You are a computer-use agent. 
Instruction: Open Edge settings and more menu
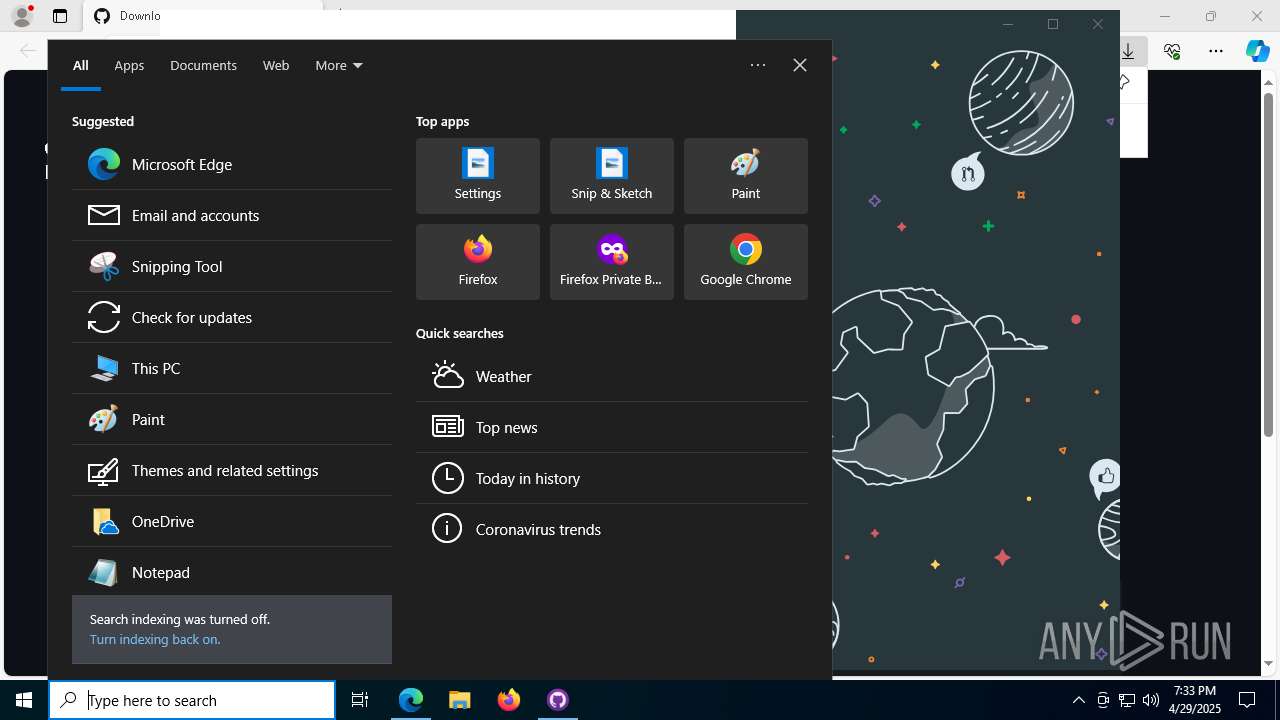[x=1216, y=51]
